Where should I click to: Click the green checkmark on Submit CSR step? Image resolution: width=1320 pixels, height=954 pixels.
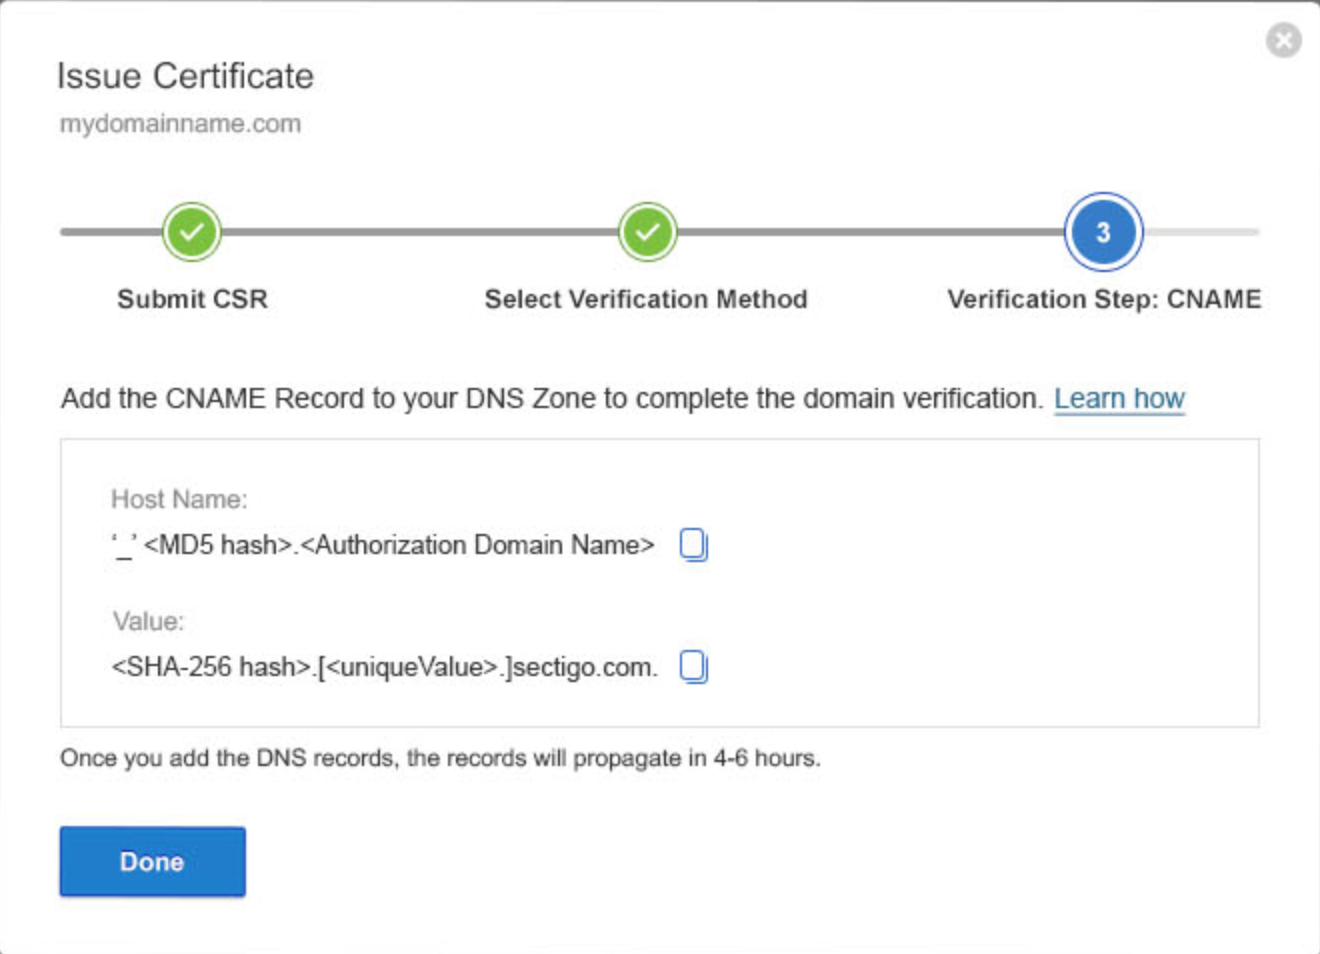pyautogui.click(x=190, y=230)
